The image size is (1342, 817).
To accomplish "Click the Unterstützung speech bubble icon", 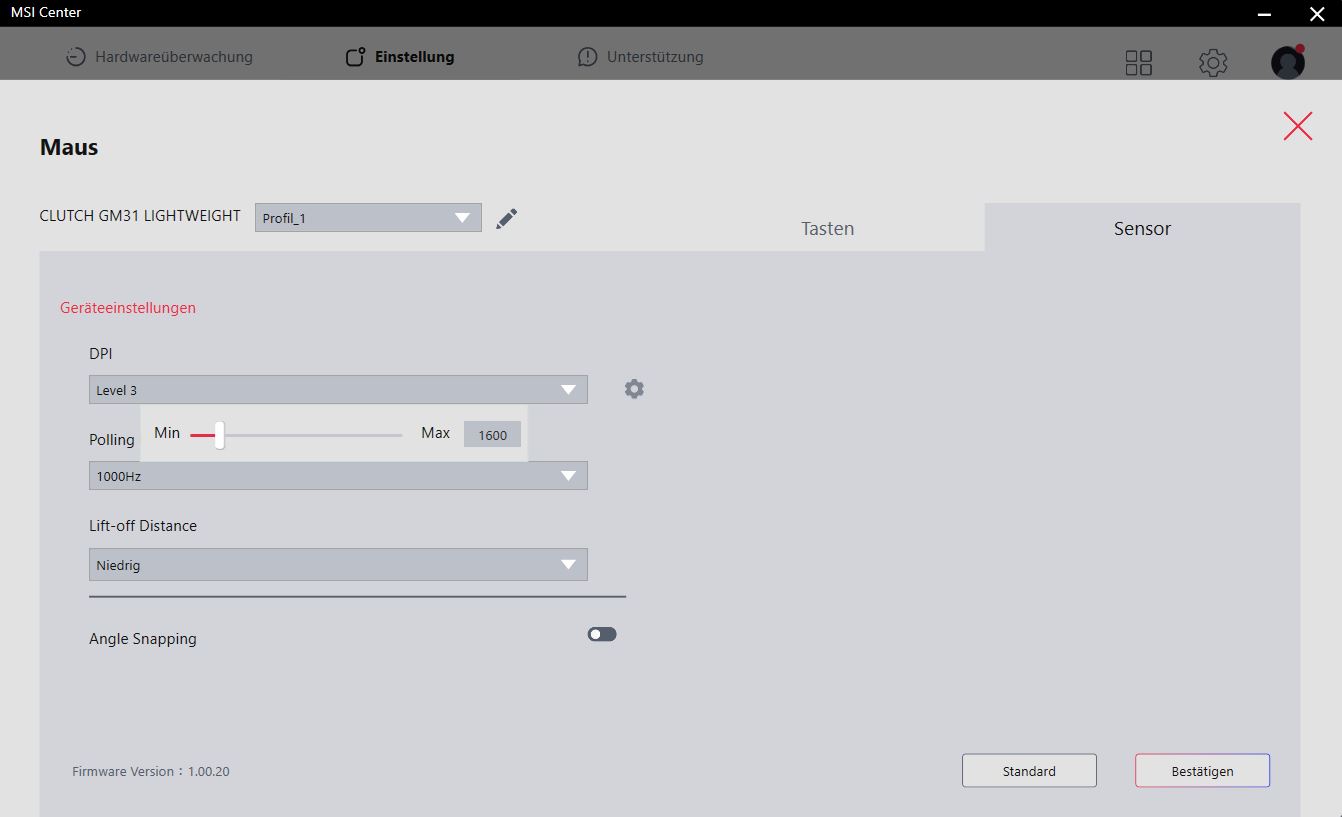I will click(587, 57).
